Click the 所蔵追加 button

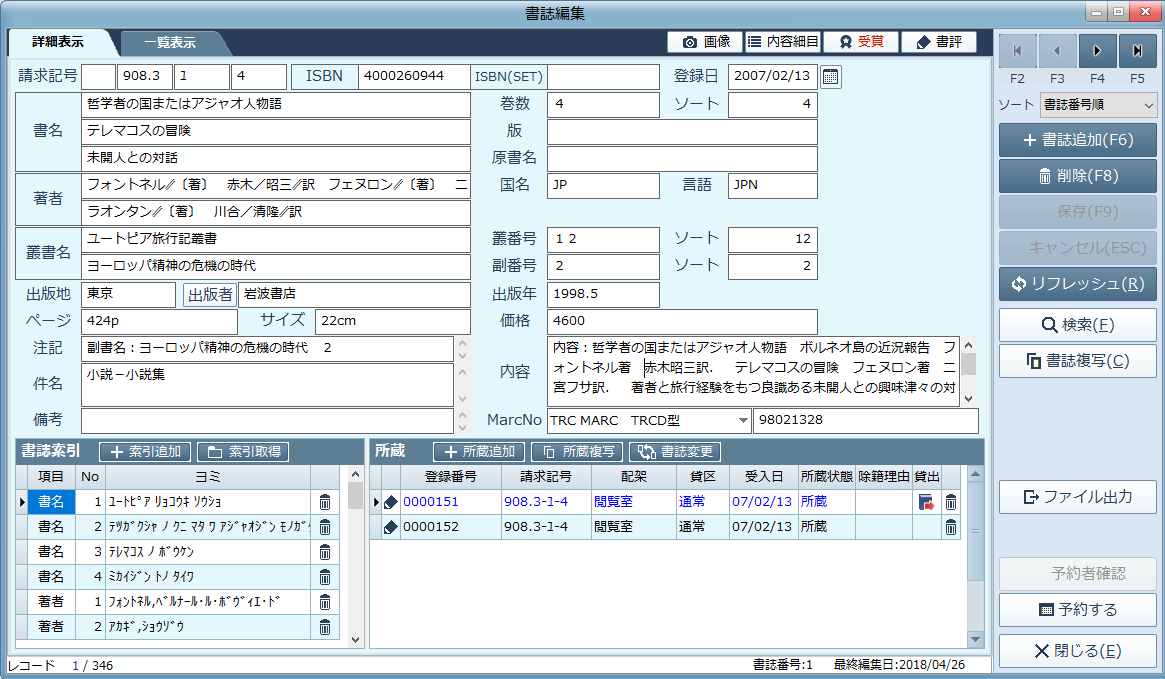pyautogui.click(x=479, y=452)
